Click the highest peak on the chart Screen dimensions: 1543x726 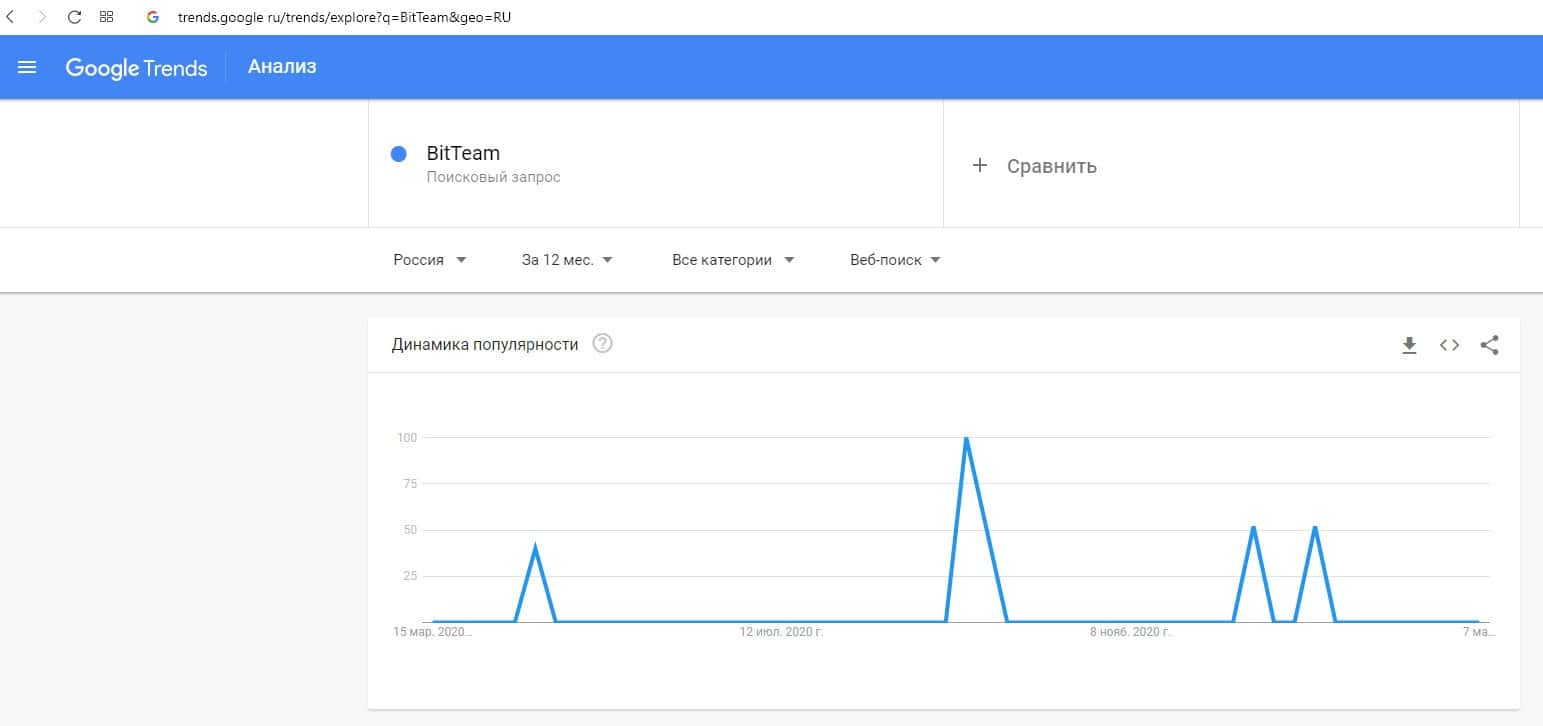point(966,438)
